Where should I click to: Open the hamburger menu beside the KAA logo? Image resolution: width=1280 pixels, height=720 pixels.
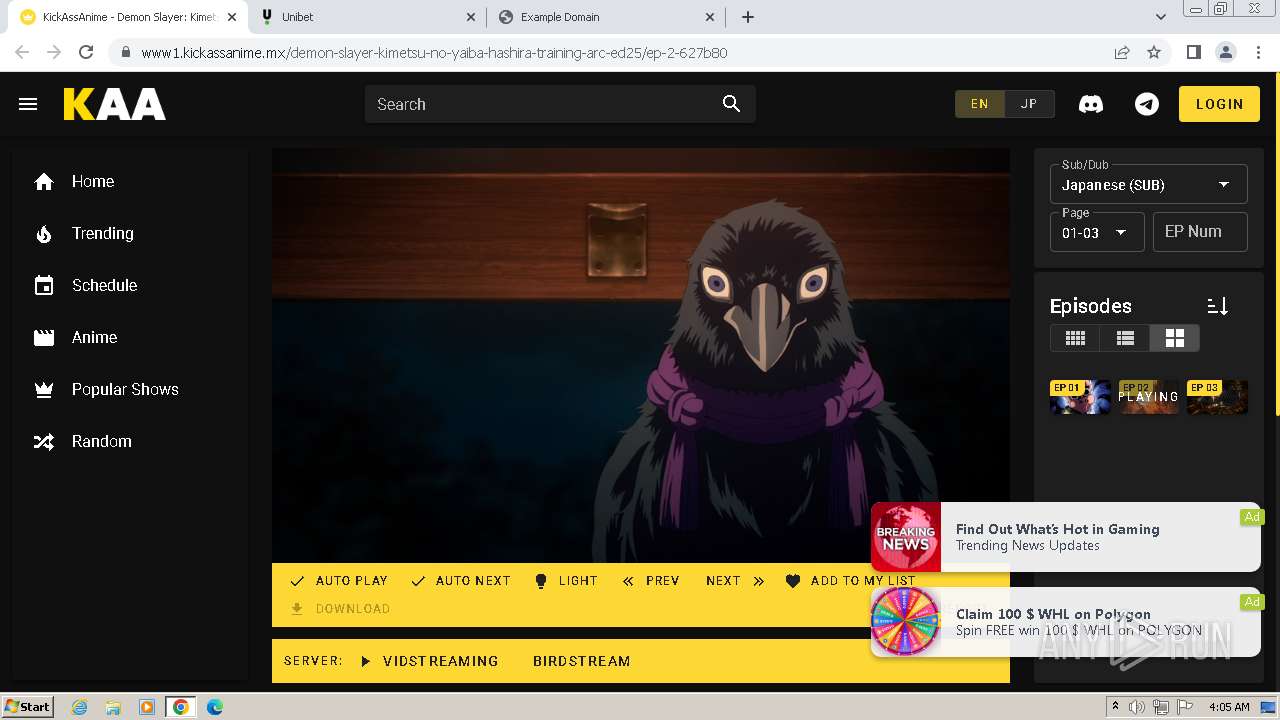(28, 104)
